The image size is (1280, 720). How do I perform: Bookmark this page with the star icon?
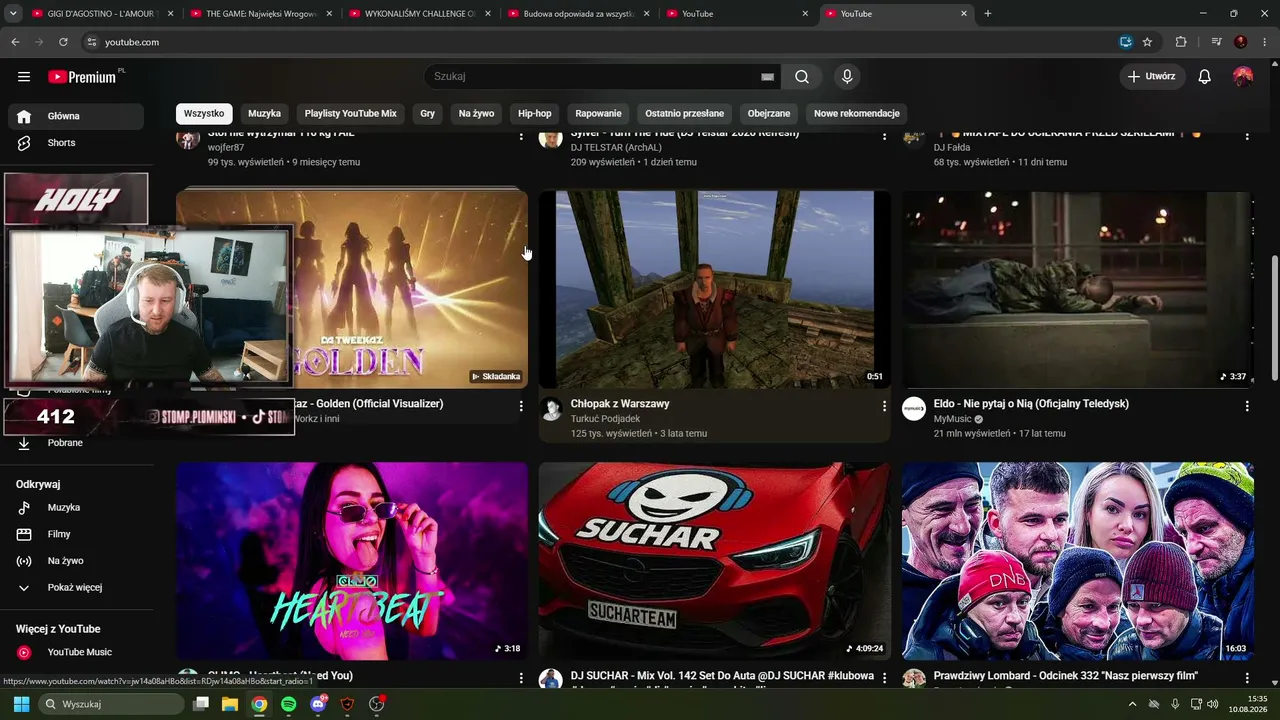coord(1147,42)
